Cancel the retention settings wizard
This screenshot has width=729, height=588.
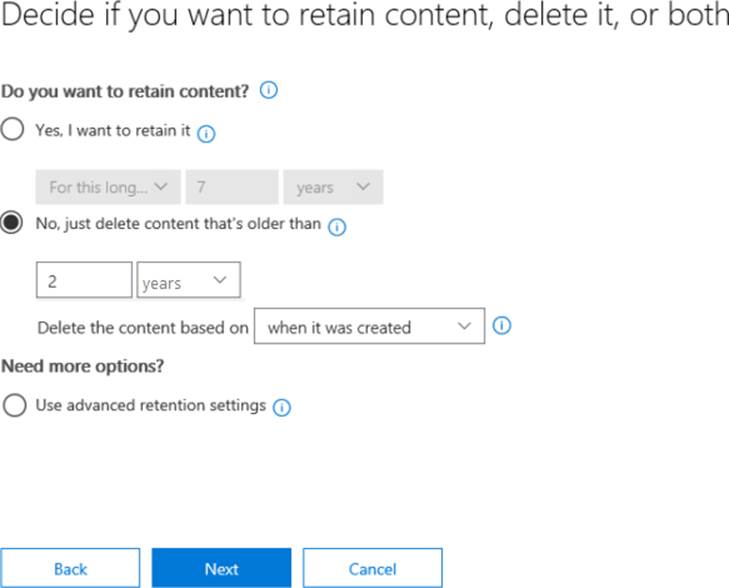[x=372, y=568]
